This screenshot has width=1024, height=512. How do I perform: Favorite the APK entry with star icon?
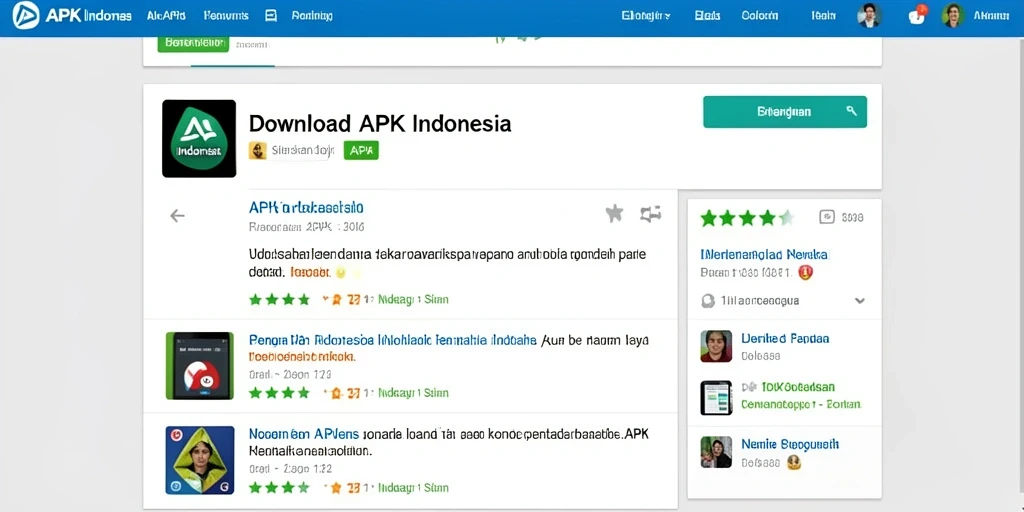tap(614, 213)
